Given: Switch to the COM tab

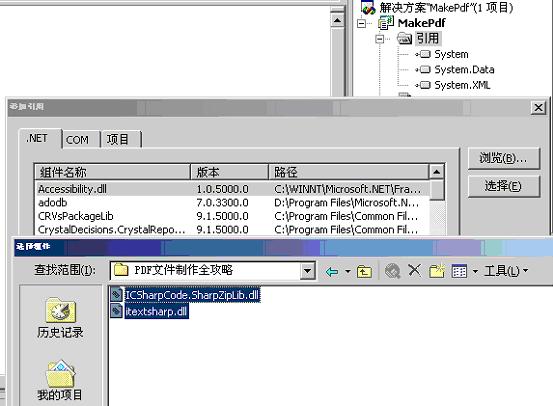Looking at the screenshot, I should click(78, 140).
